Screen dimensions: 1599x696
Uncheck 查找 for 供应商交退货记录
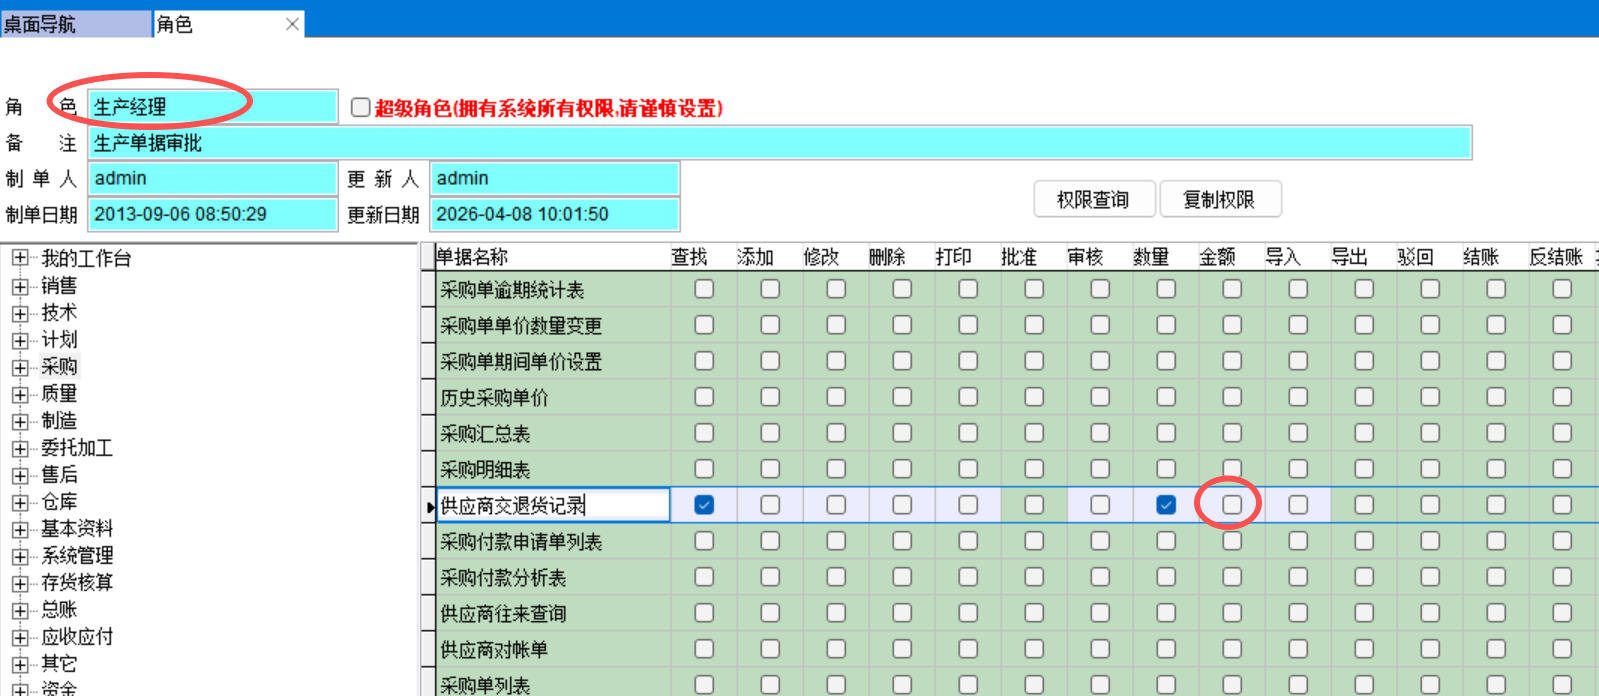click(x=704, y=505)
